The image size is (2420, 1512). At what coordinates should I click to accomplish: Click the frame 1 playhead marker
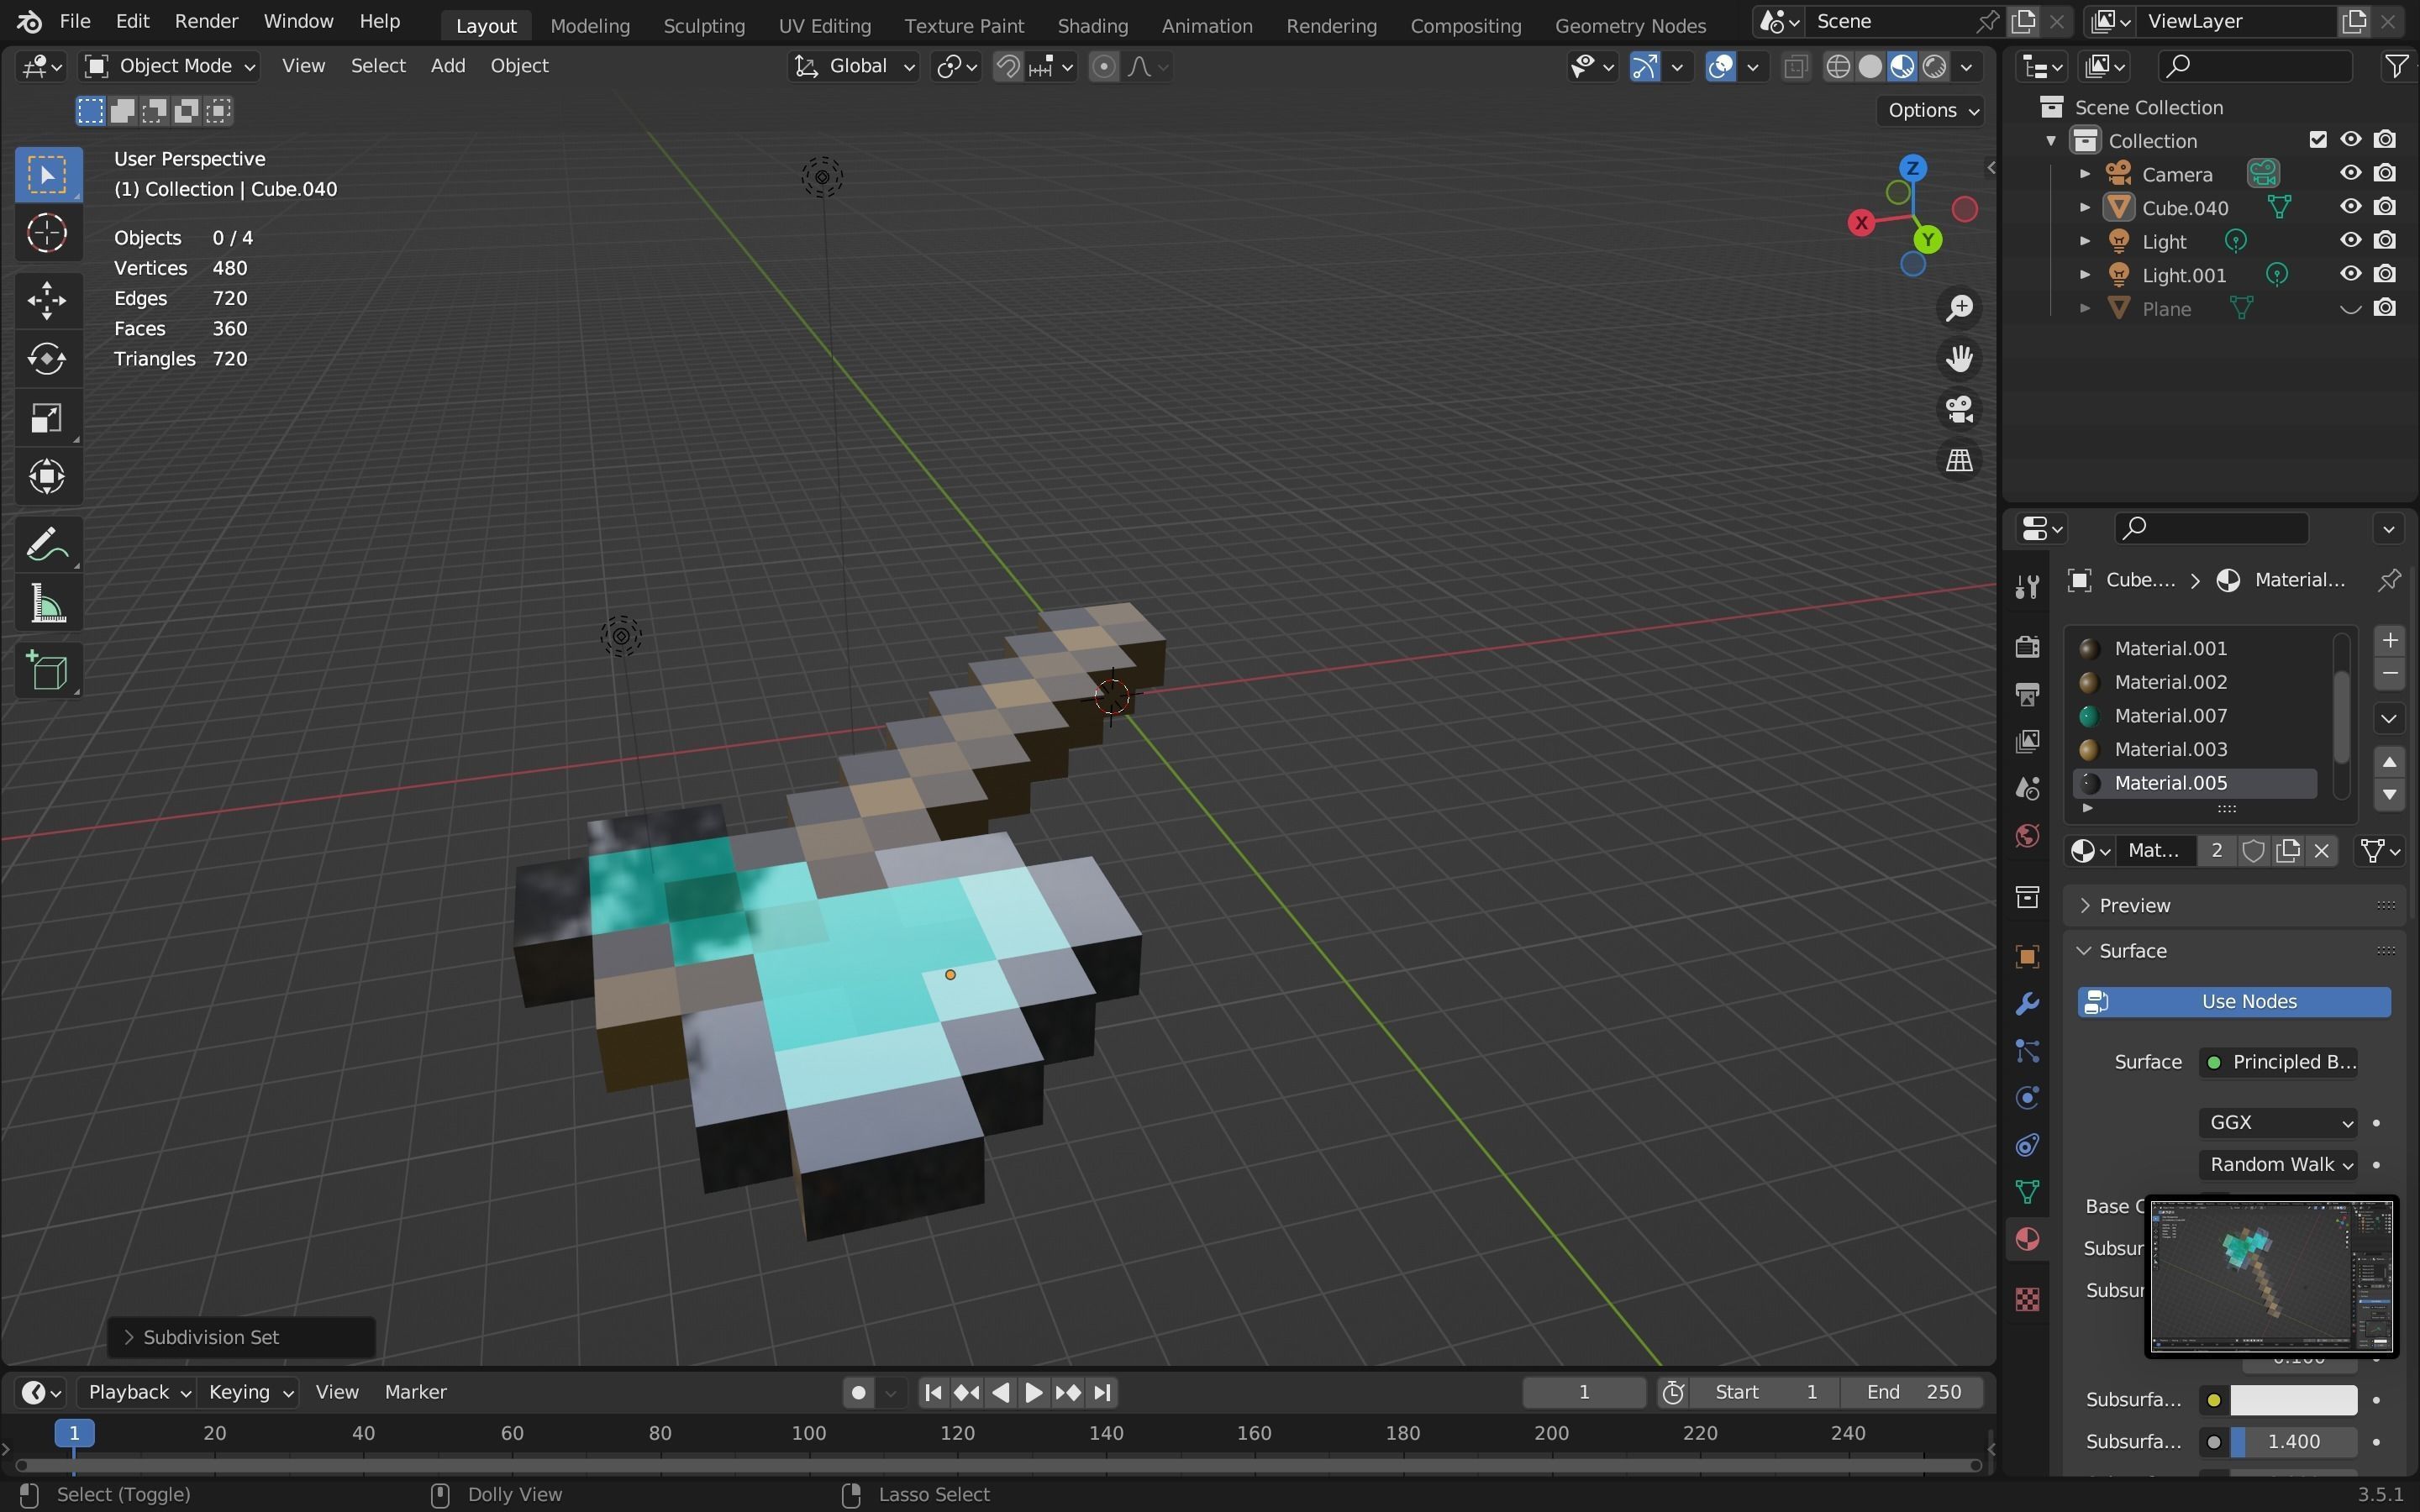point(74,1433)
